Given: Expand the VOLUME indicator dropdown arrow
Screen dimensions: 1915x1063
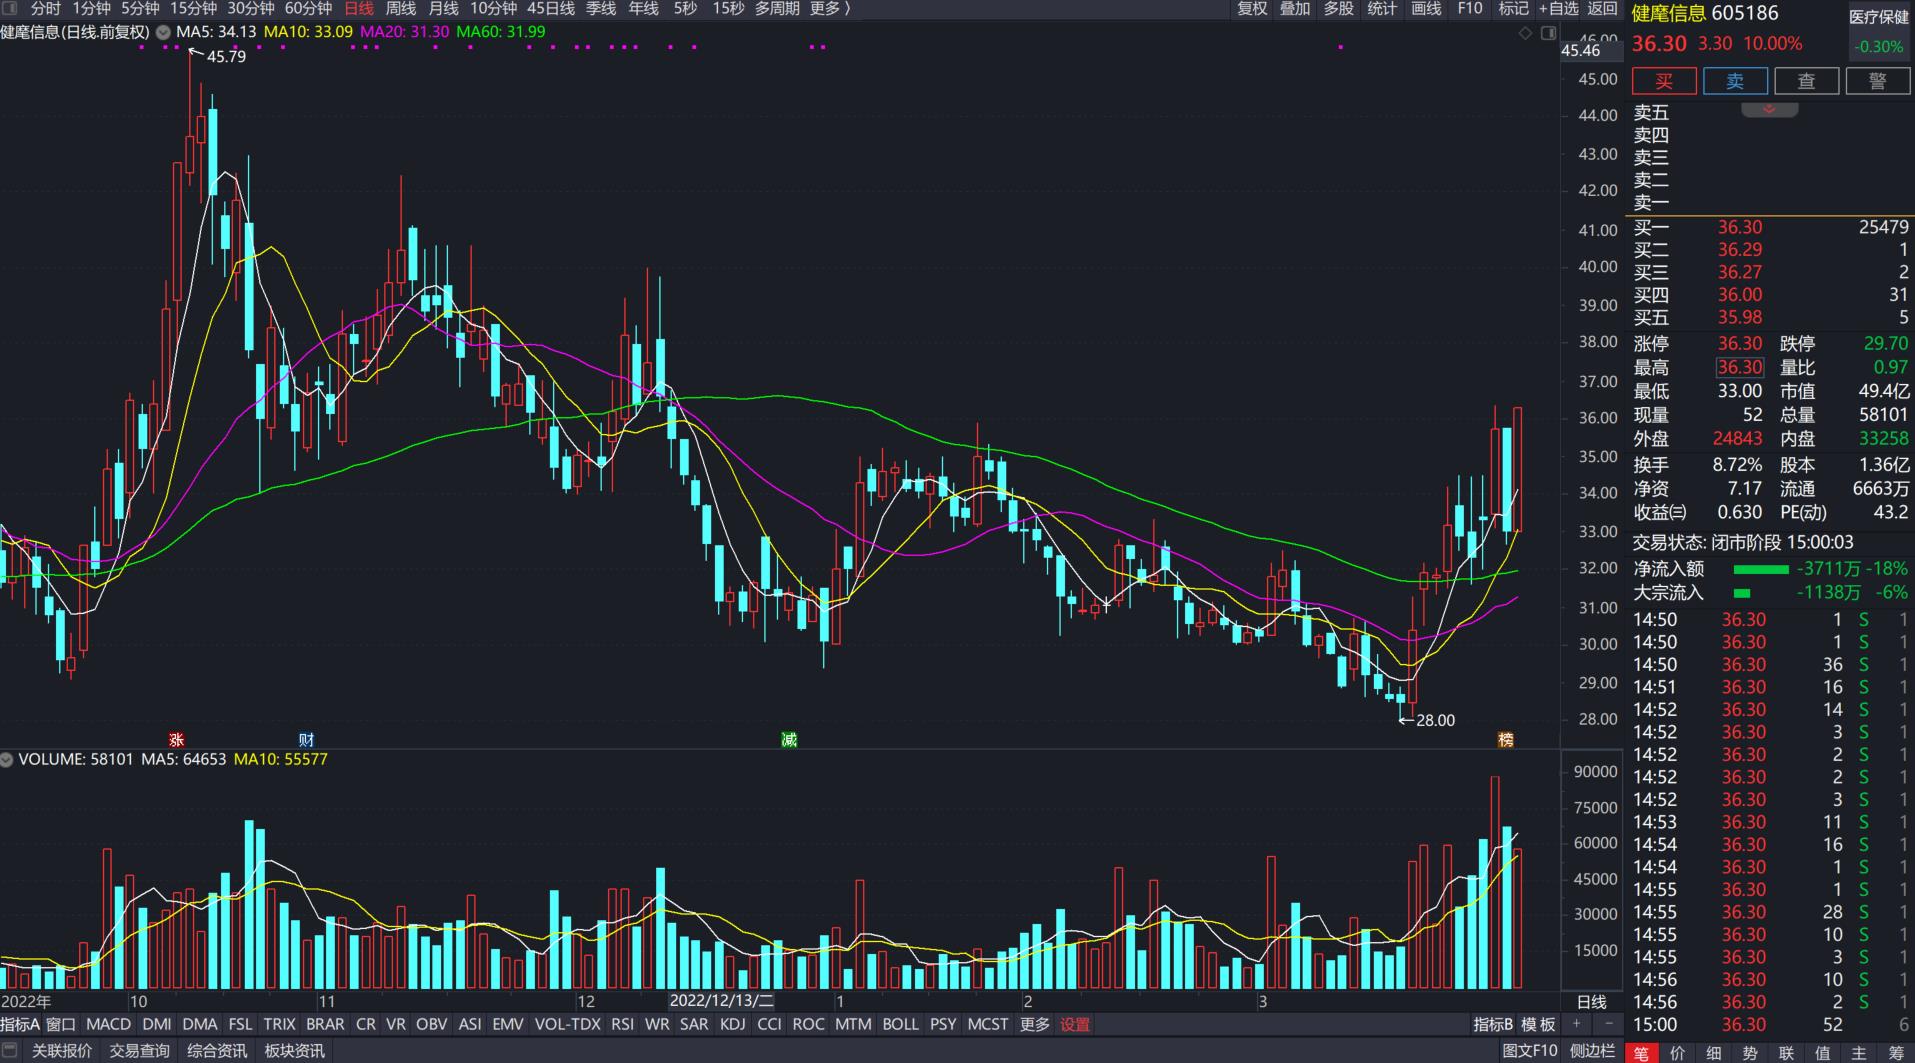Looking at the screenshot, I should tap(8, 760).
